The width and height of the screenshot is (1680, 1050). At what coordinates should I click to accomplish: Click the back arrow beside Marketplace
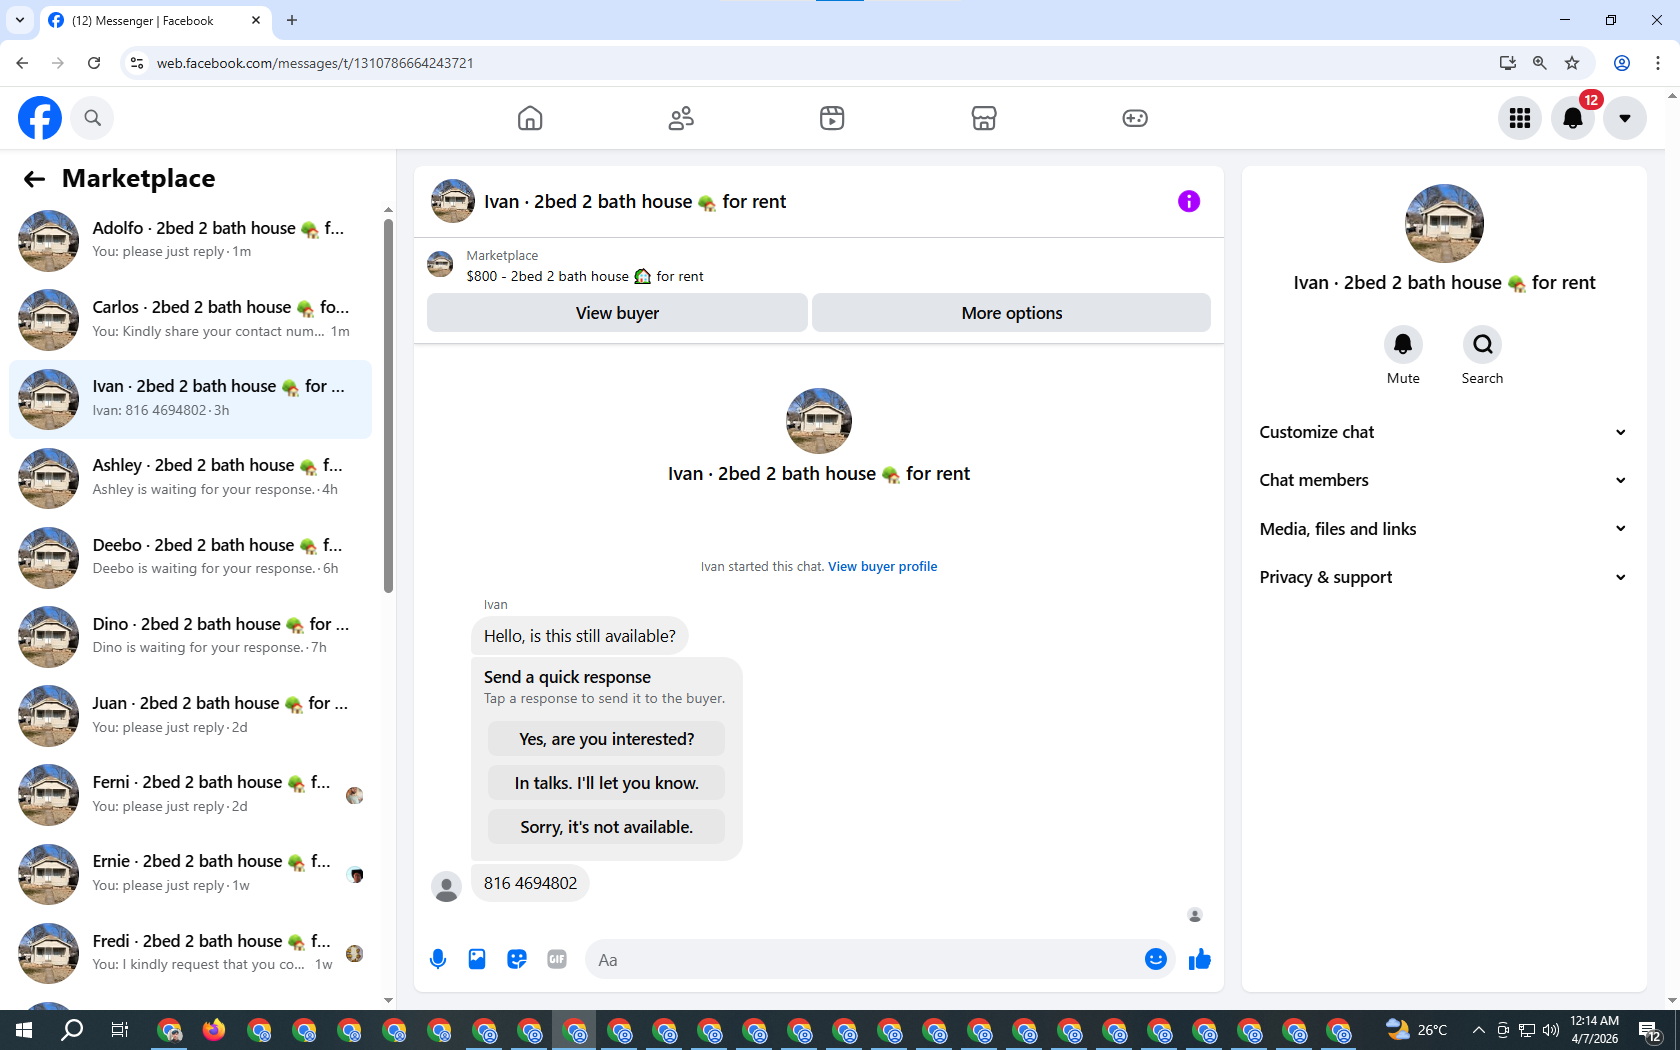[x=34, y=179]
